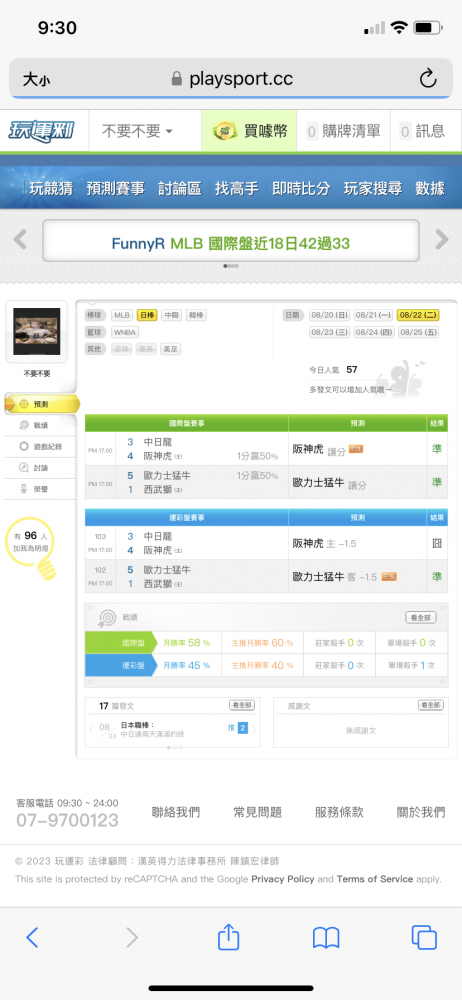Open the 大小 text size control
The image size is (462, 1000).
pyautogui.click(x=36, y=80)
